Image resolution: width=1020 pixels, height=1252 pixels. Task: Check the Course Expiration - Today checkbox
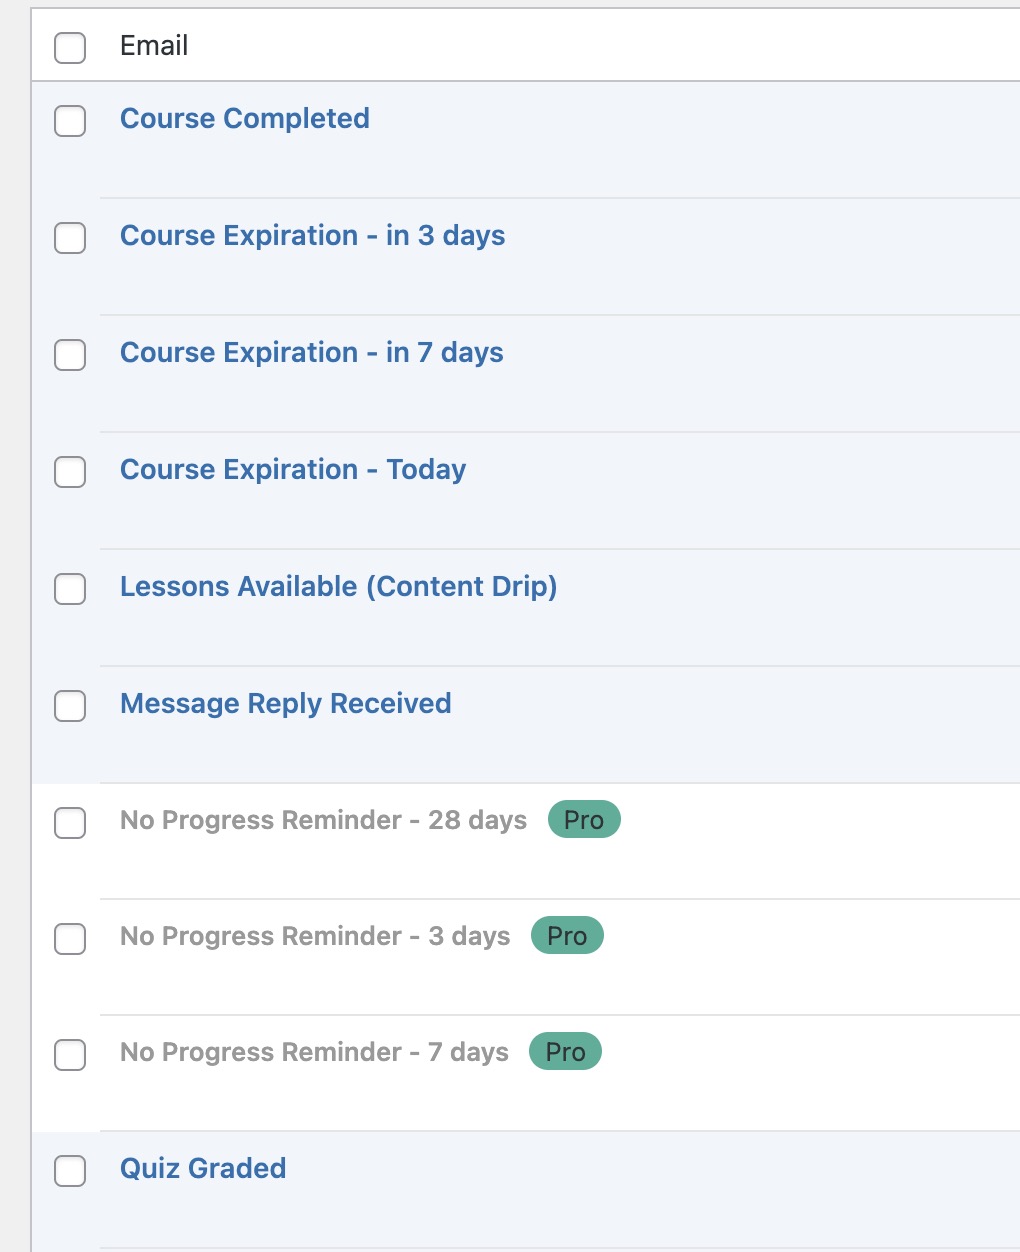tap(69, 472)
